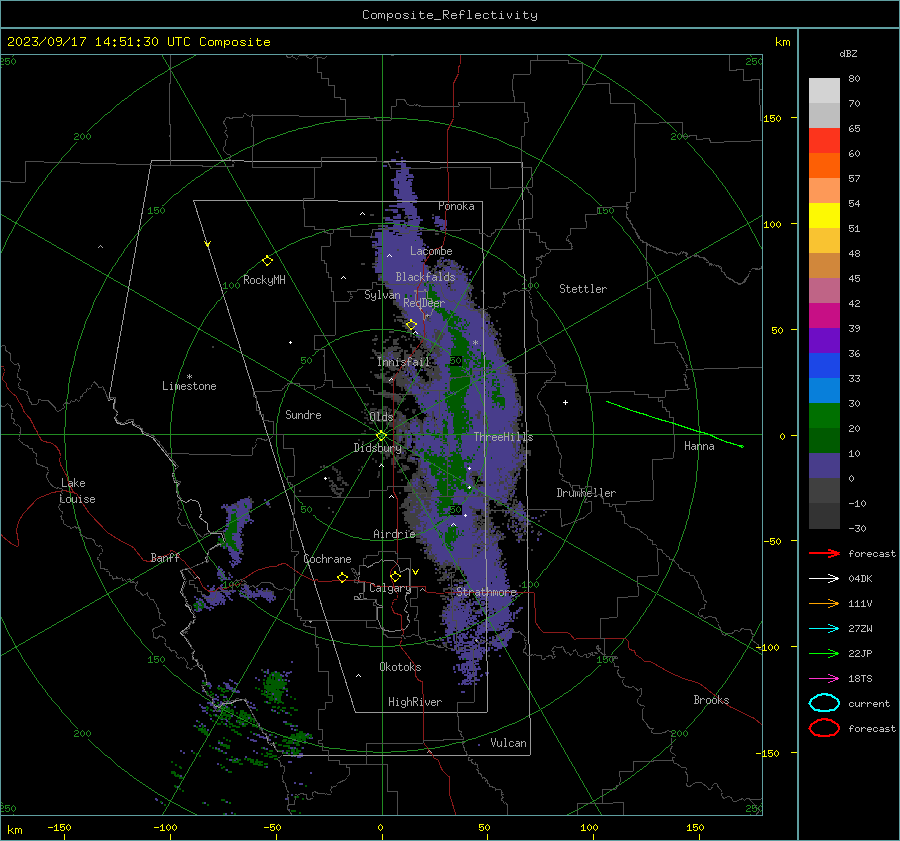Screen dimensions: 900x841
Task: Click the orange 111V arrow legend icon
Action: (x=824, y=603)
